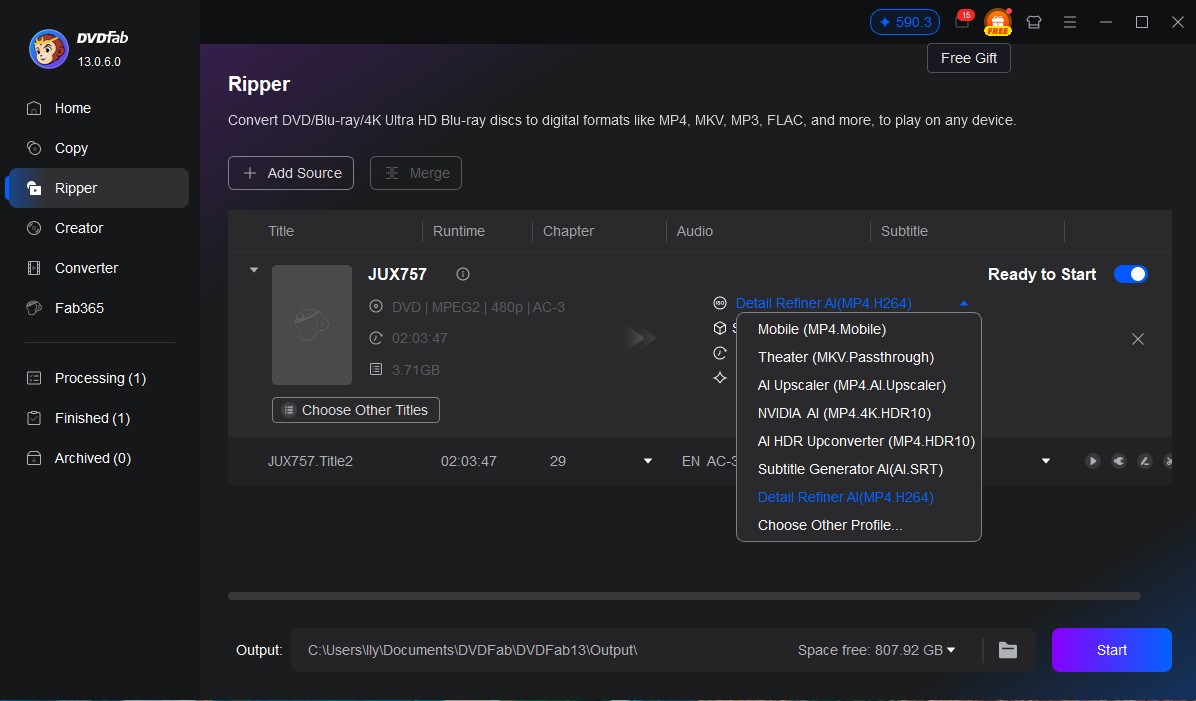
Task: Click the Chapter column header
Action: [568, 231]
